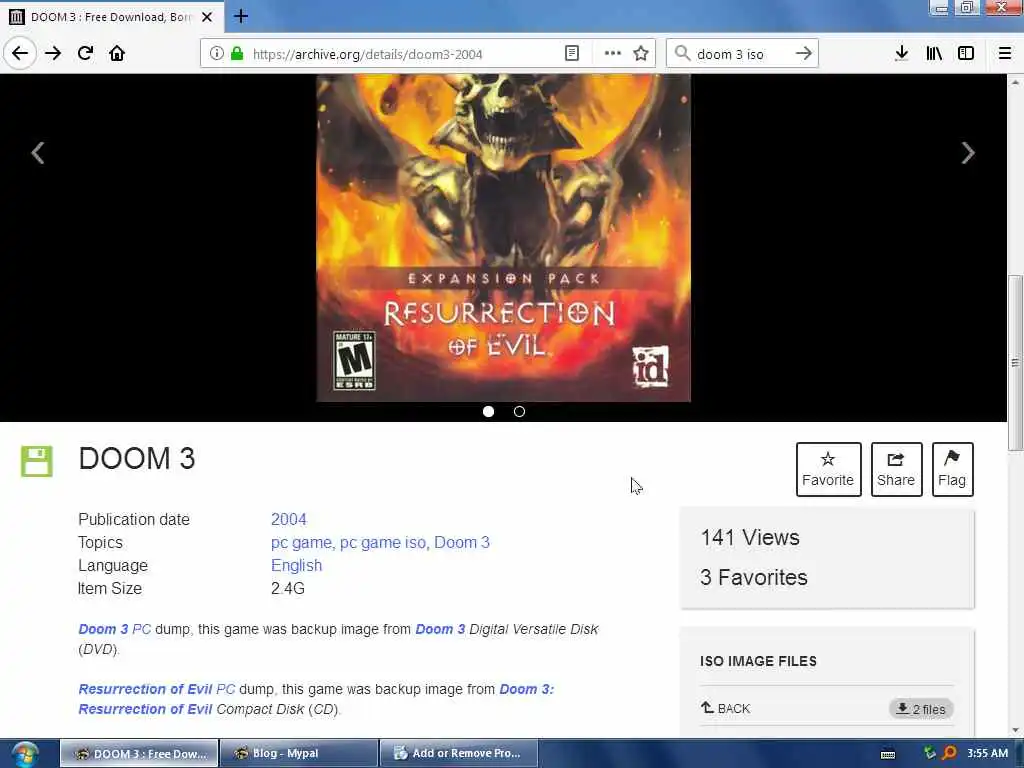Open page actions three-dot menu
This screenshot has height=768, width=1024.
tap(613, 54)
